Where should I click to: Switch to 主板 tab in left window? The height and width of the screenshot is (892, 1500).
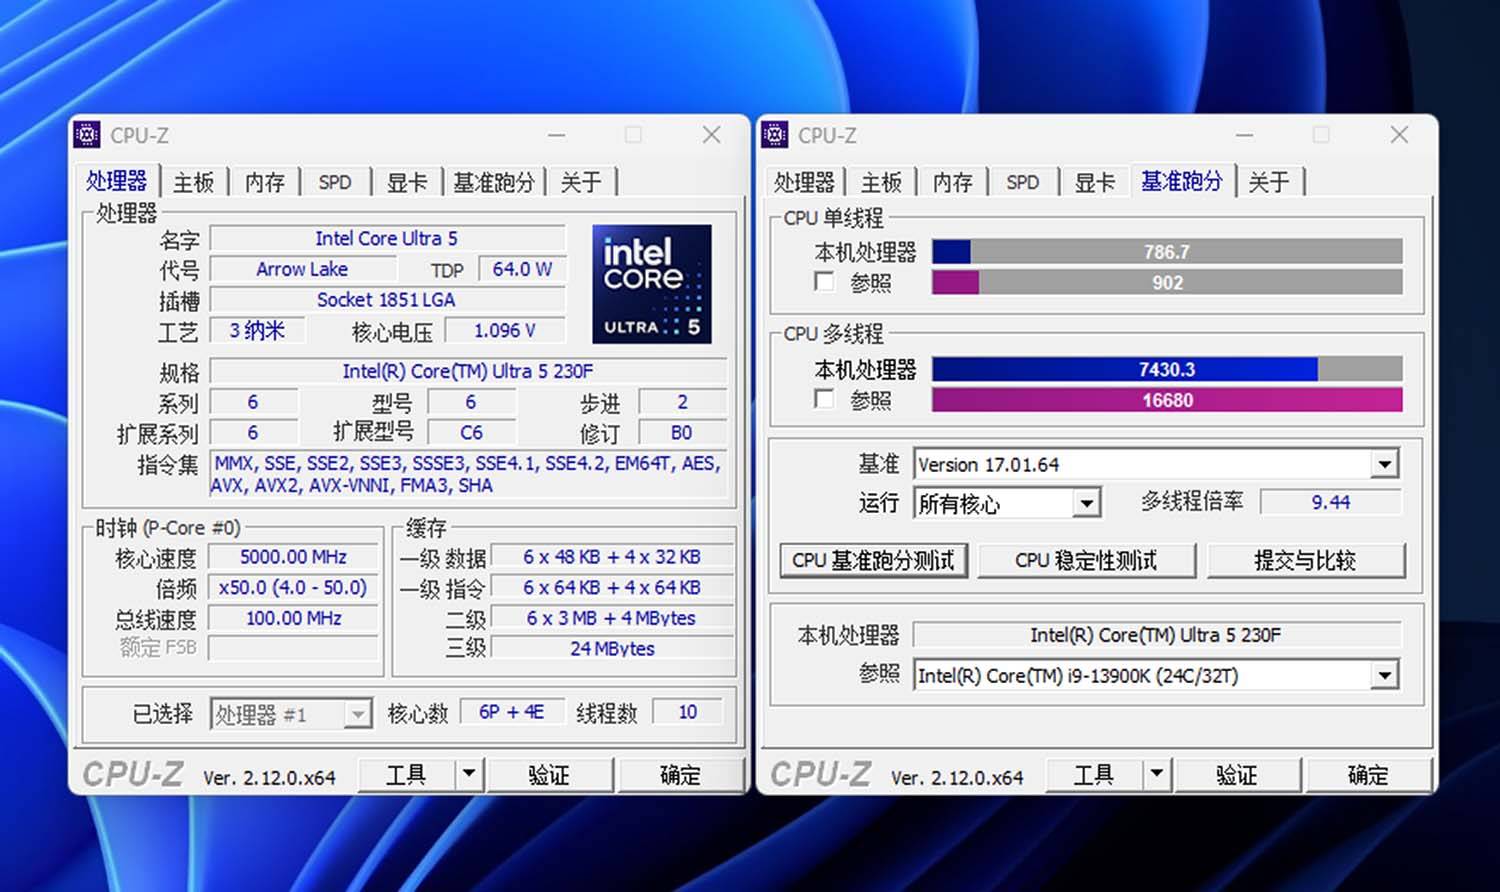point(193,182)
